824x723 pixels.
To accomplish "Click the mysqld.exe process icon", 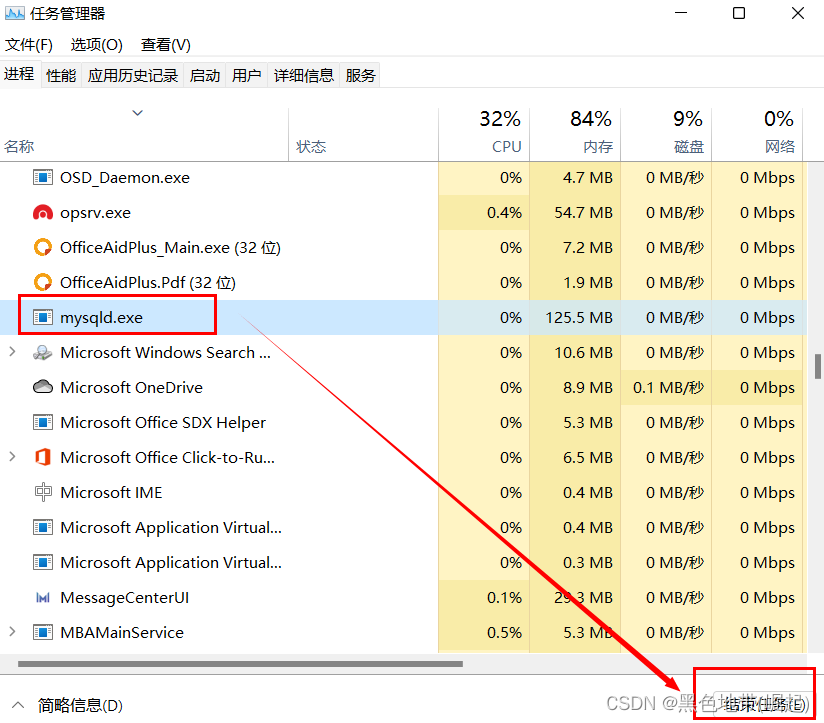I will [x=43, y=317].
